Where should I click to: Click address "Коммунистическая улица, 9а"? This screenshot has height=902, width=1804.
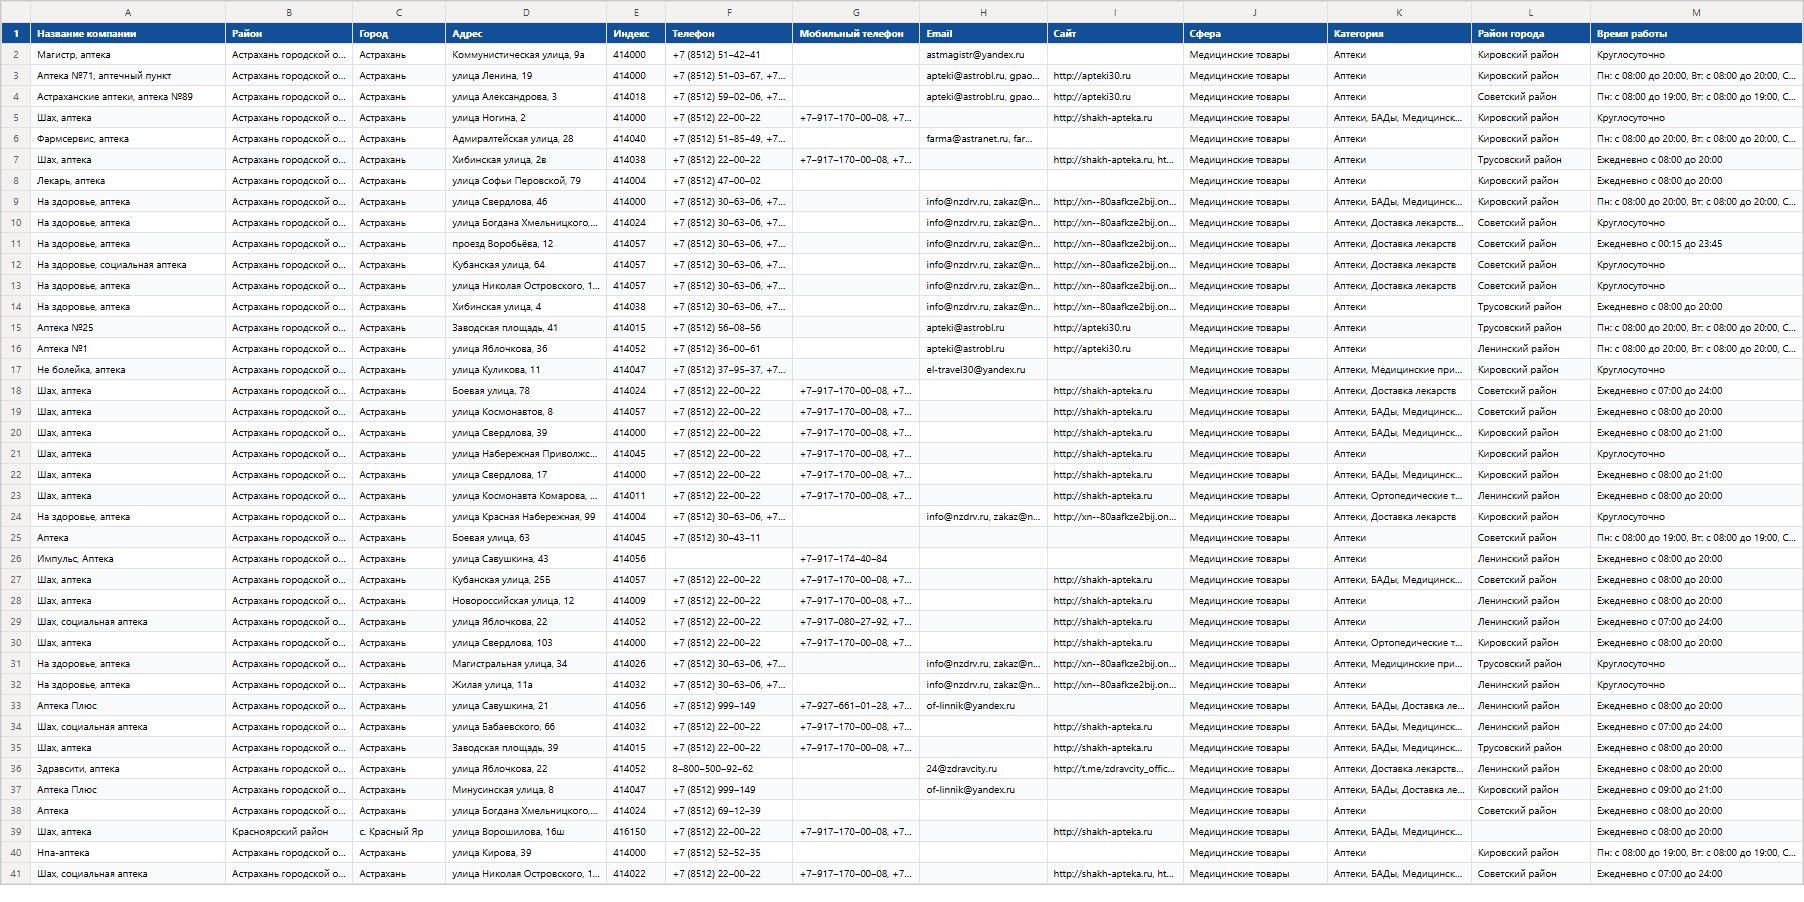click(x=526, y=55)
